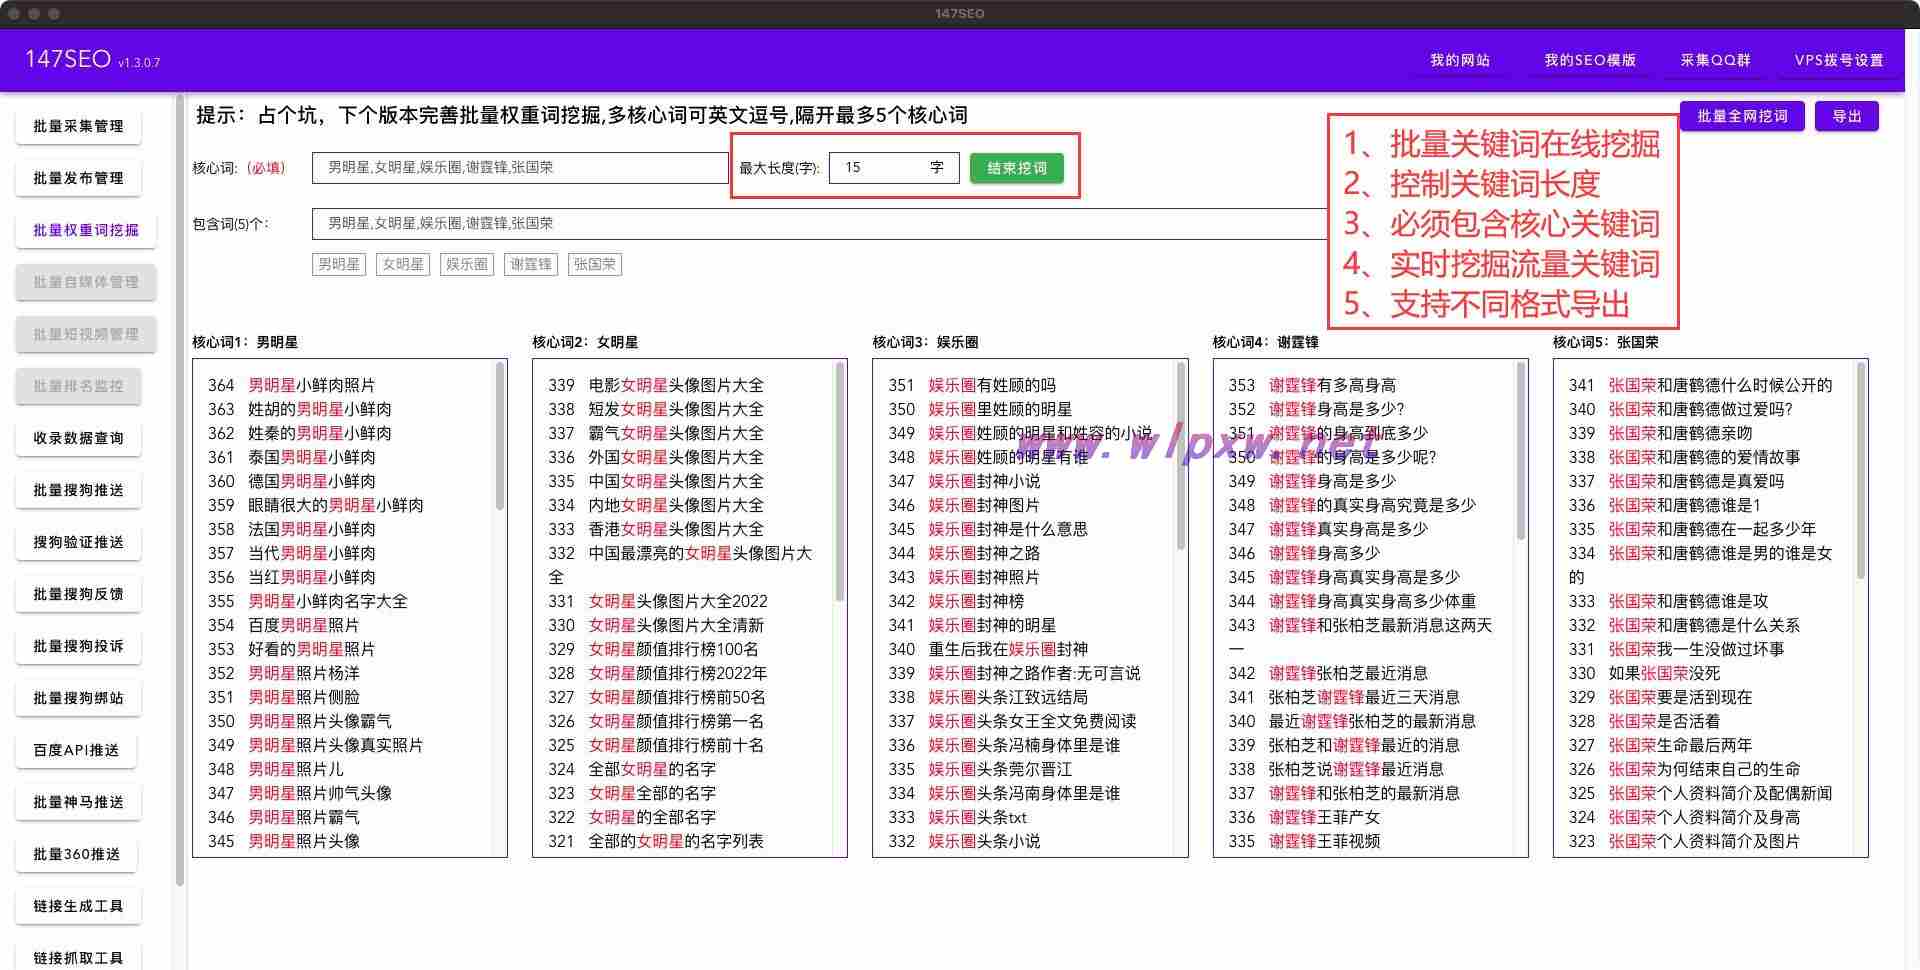Select row 331 女明星头像图片大全2022

coord(658,601)
